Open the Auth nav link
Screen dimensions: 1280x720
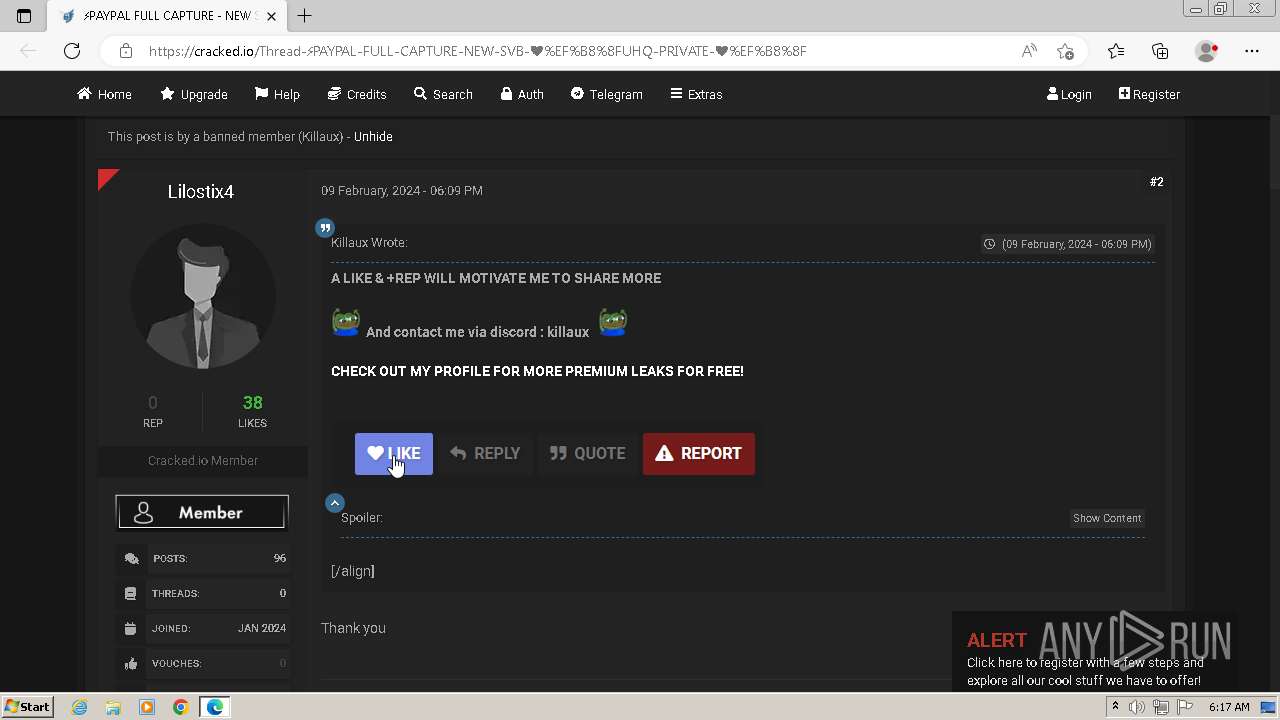tap(522, 94)
